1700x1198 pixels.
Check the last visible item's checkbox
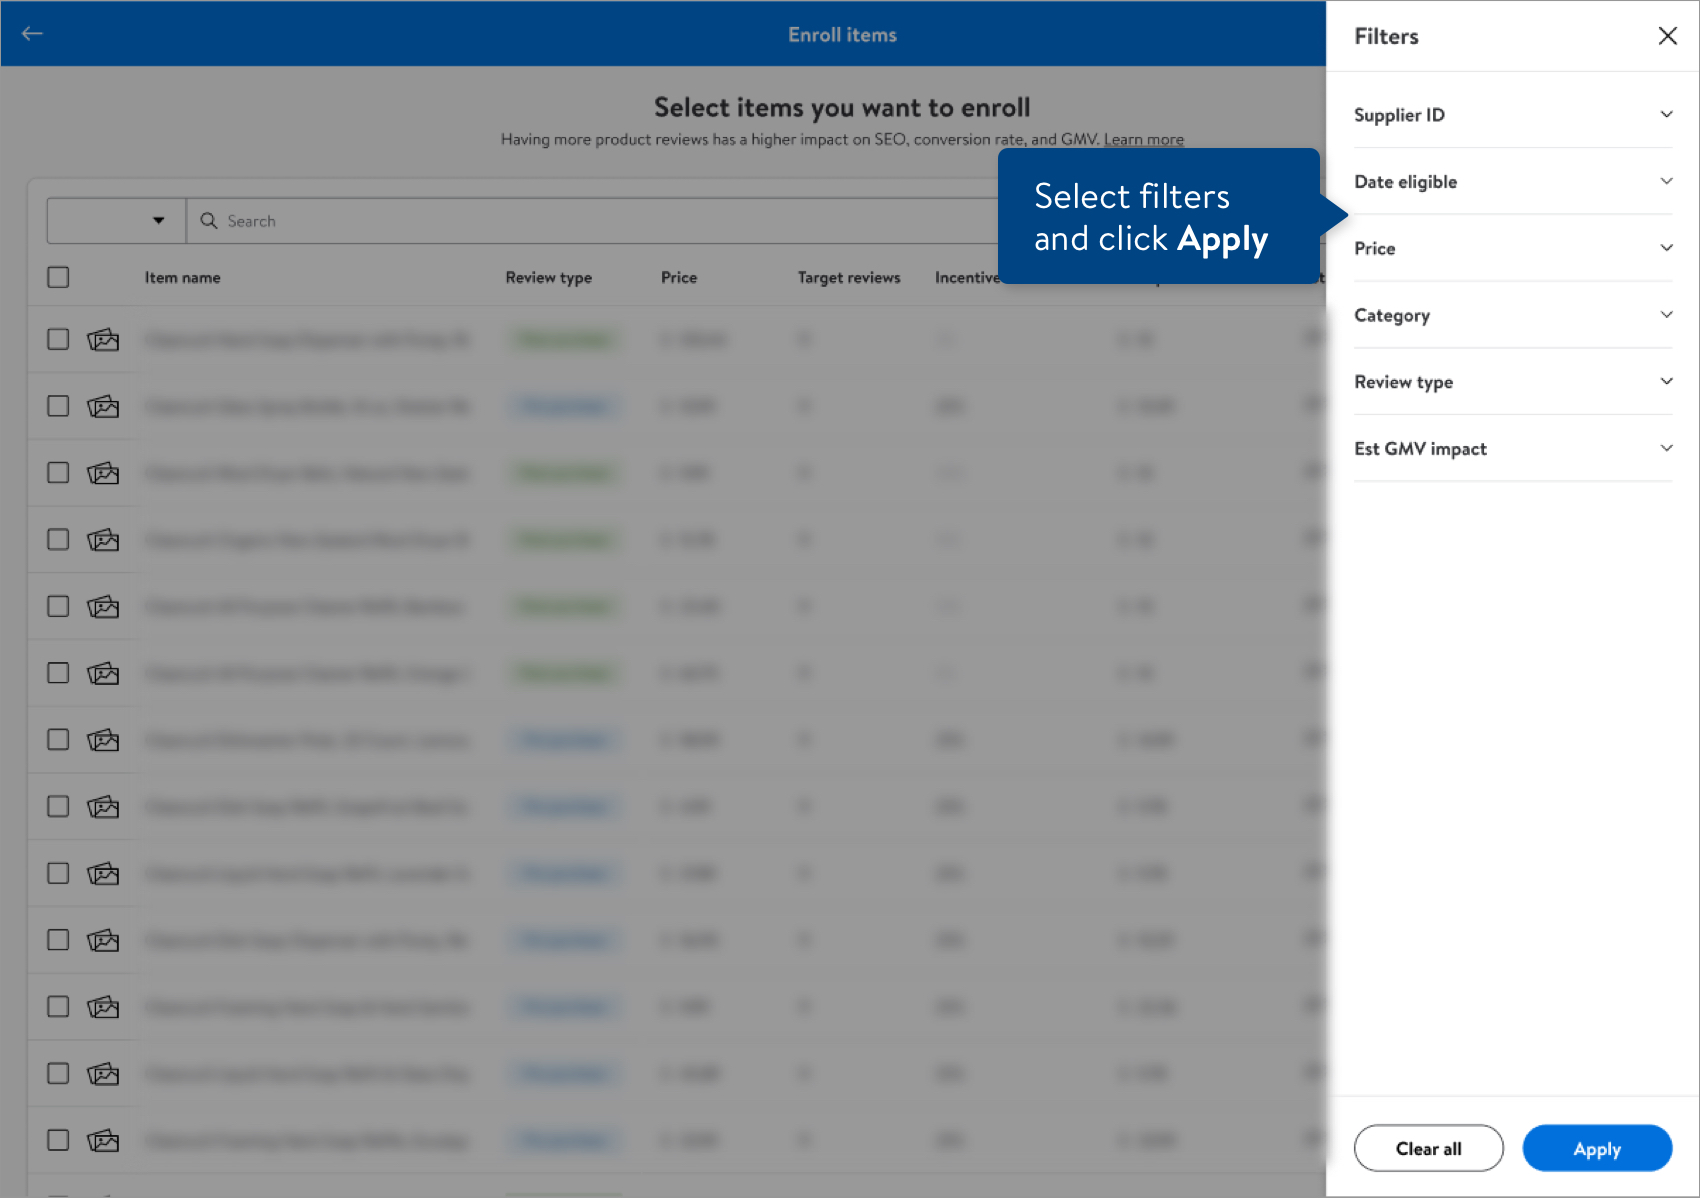pos(57,1140)
